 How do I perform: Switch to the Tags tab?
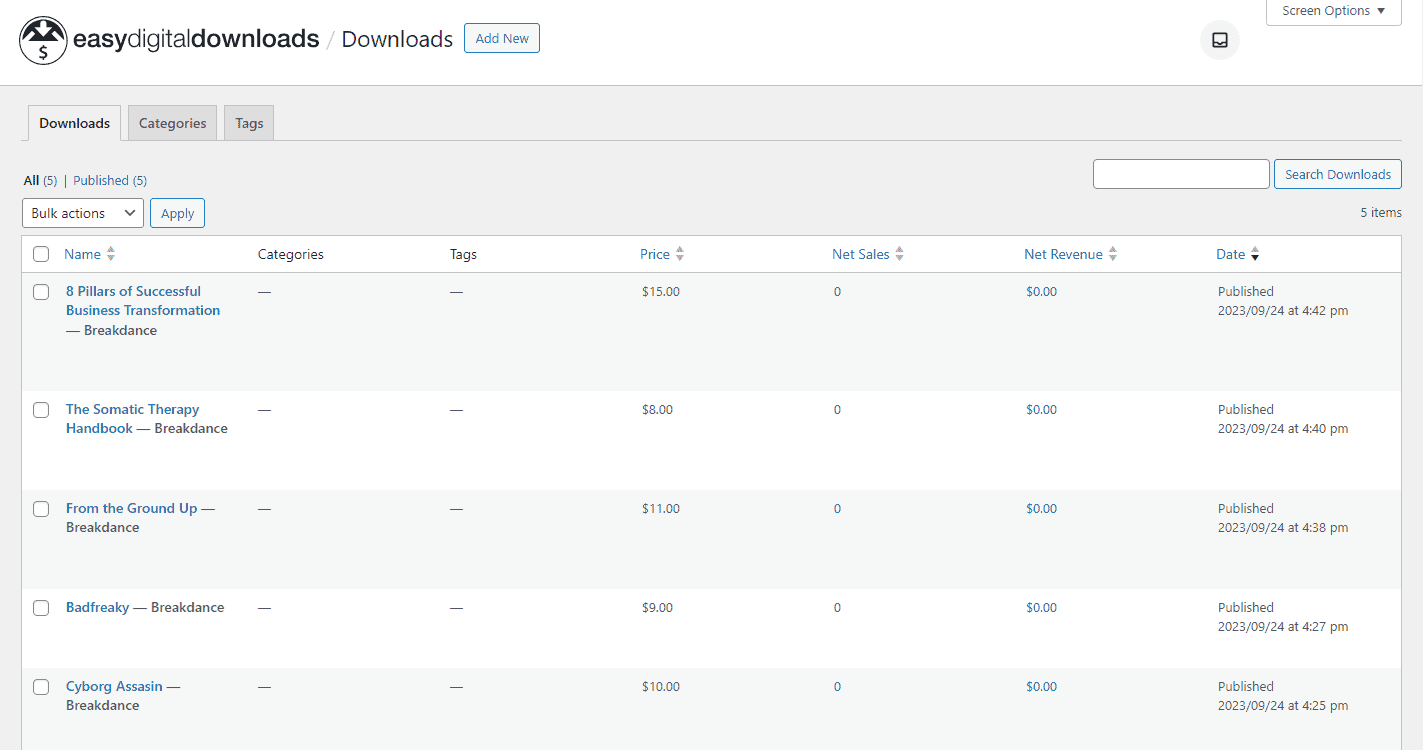pyautogui.click(x=249, y=123)
